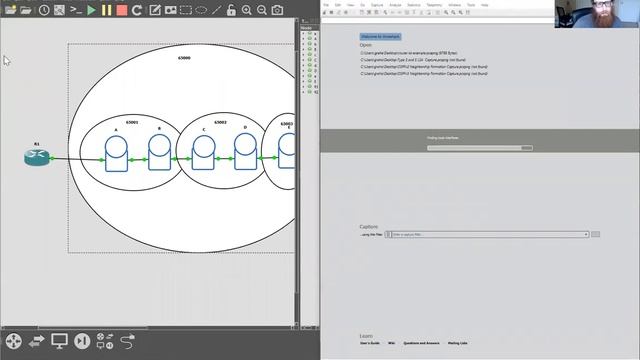
Task: Select node A in the topology
Action: point(116,153)
